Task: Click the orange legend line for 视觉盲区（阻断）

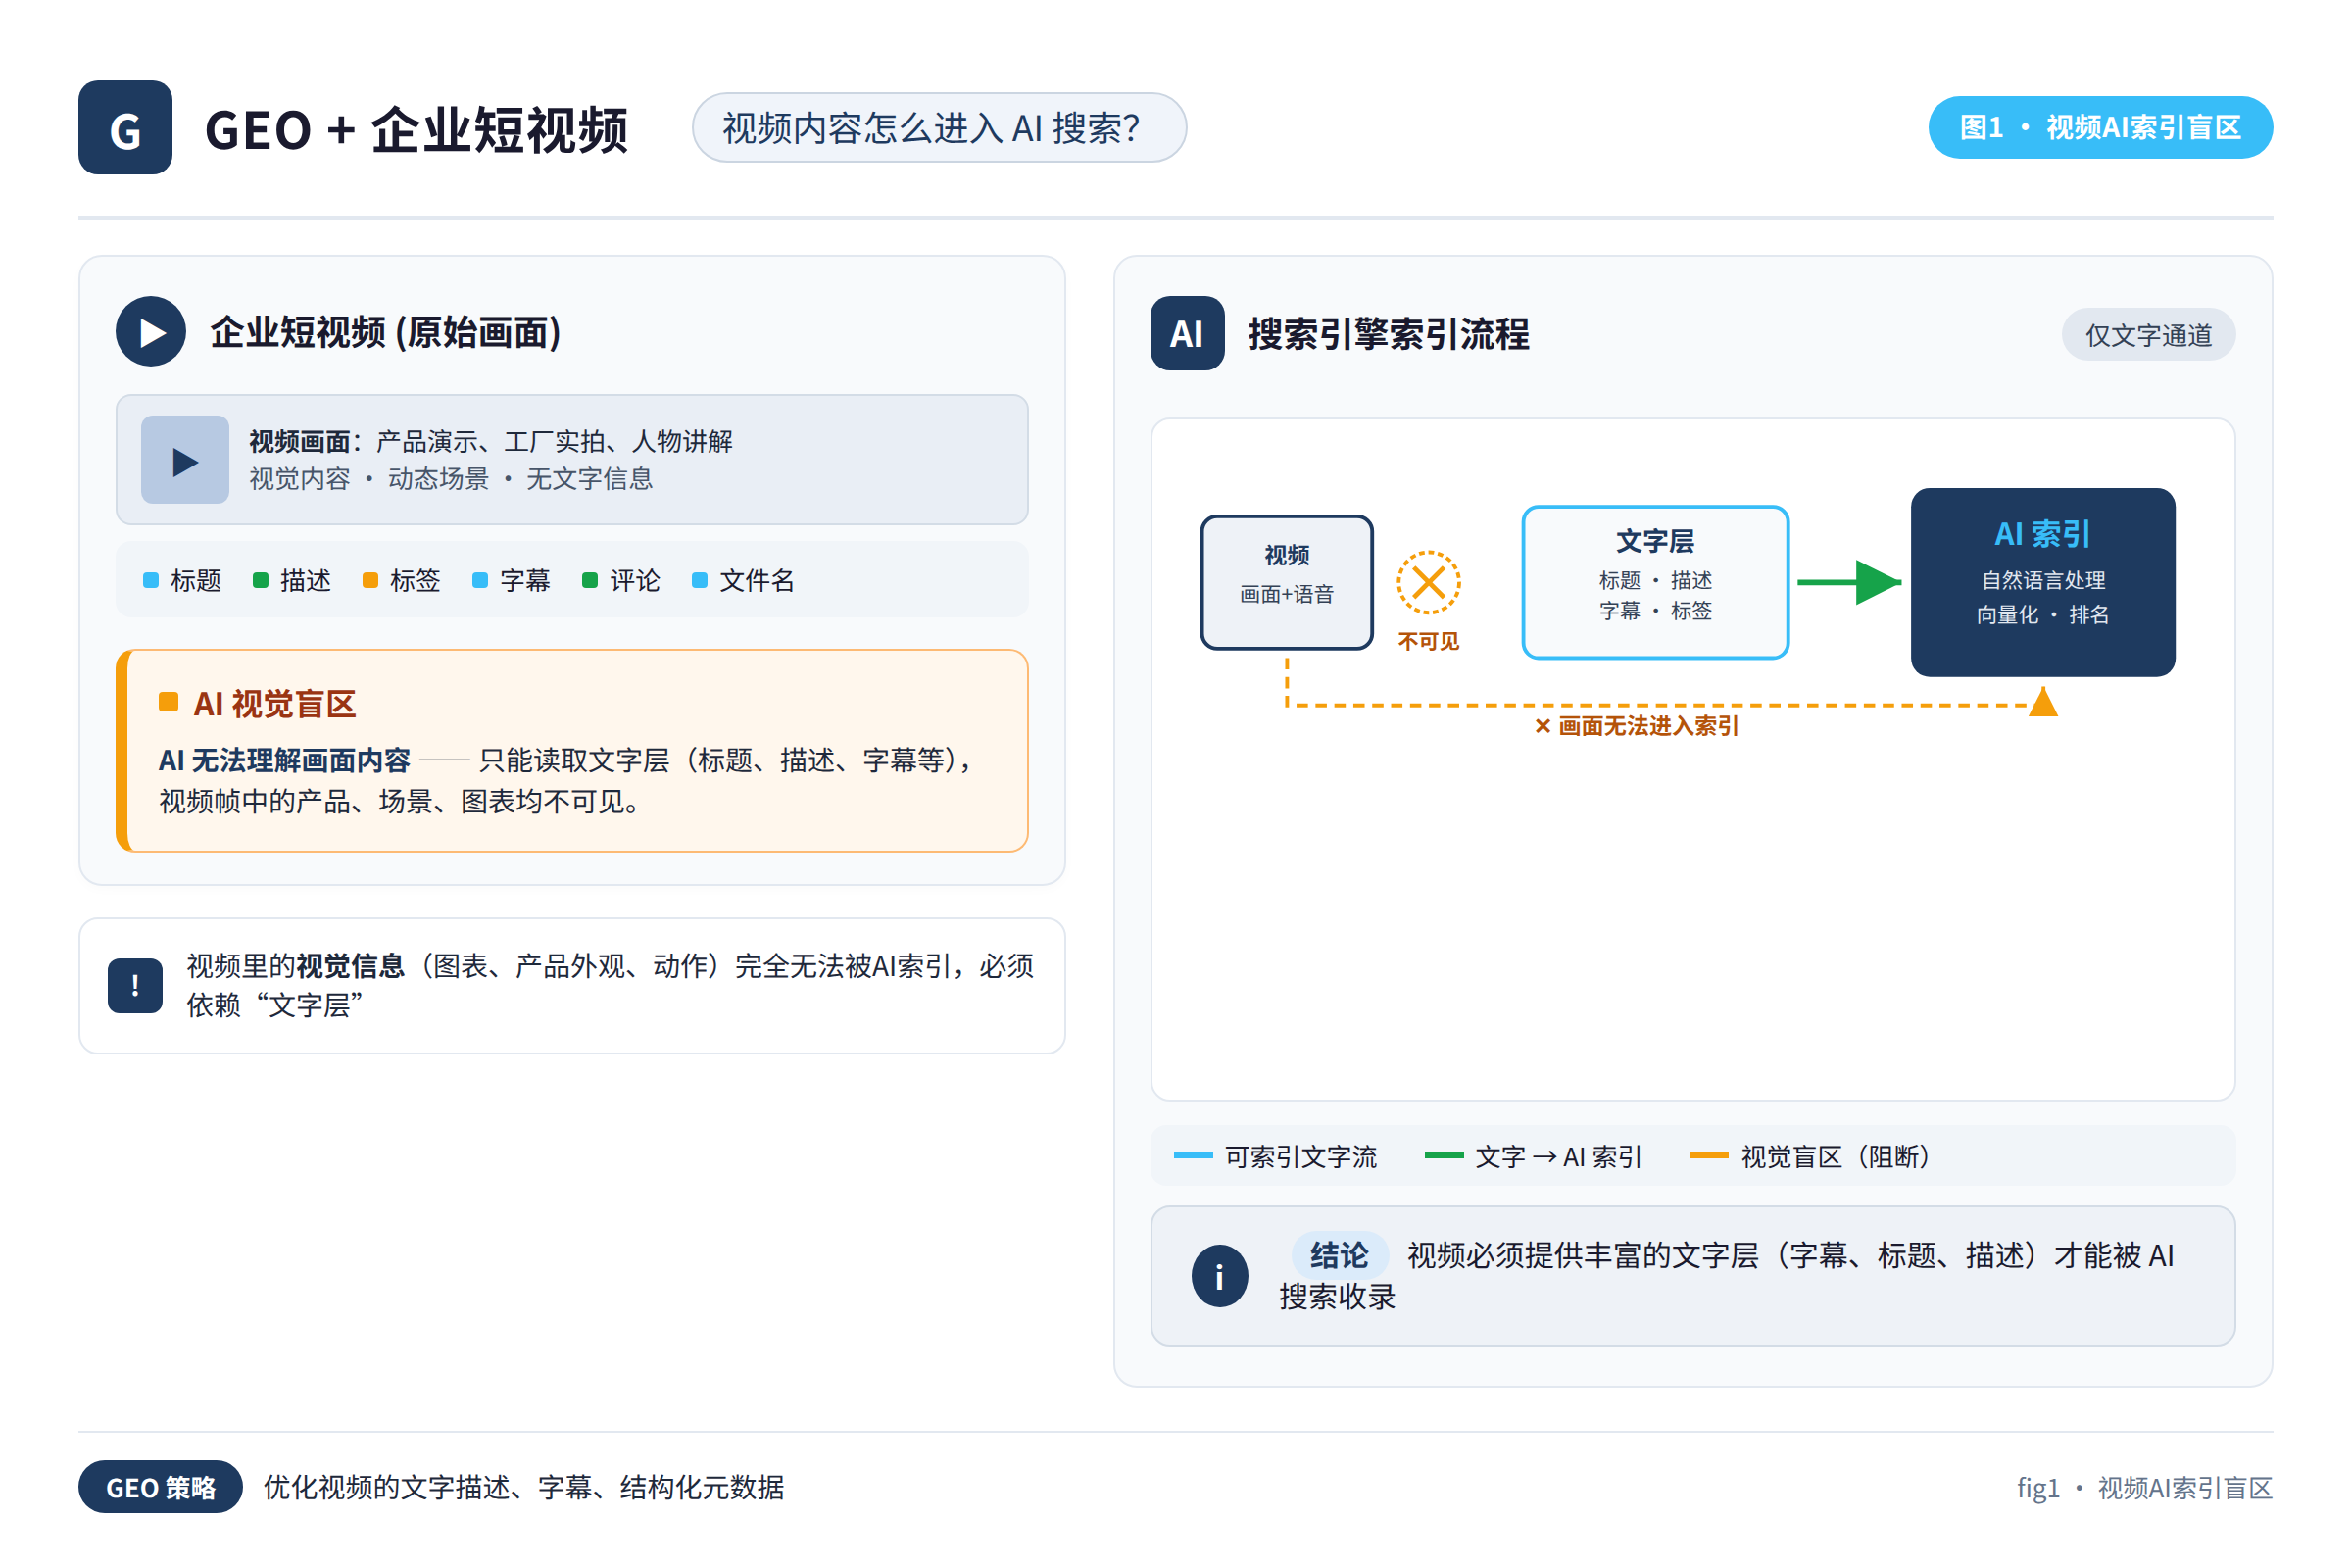Action: [1709, 1156]
